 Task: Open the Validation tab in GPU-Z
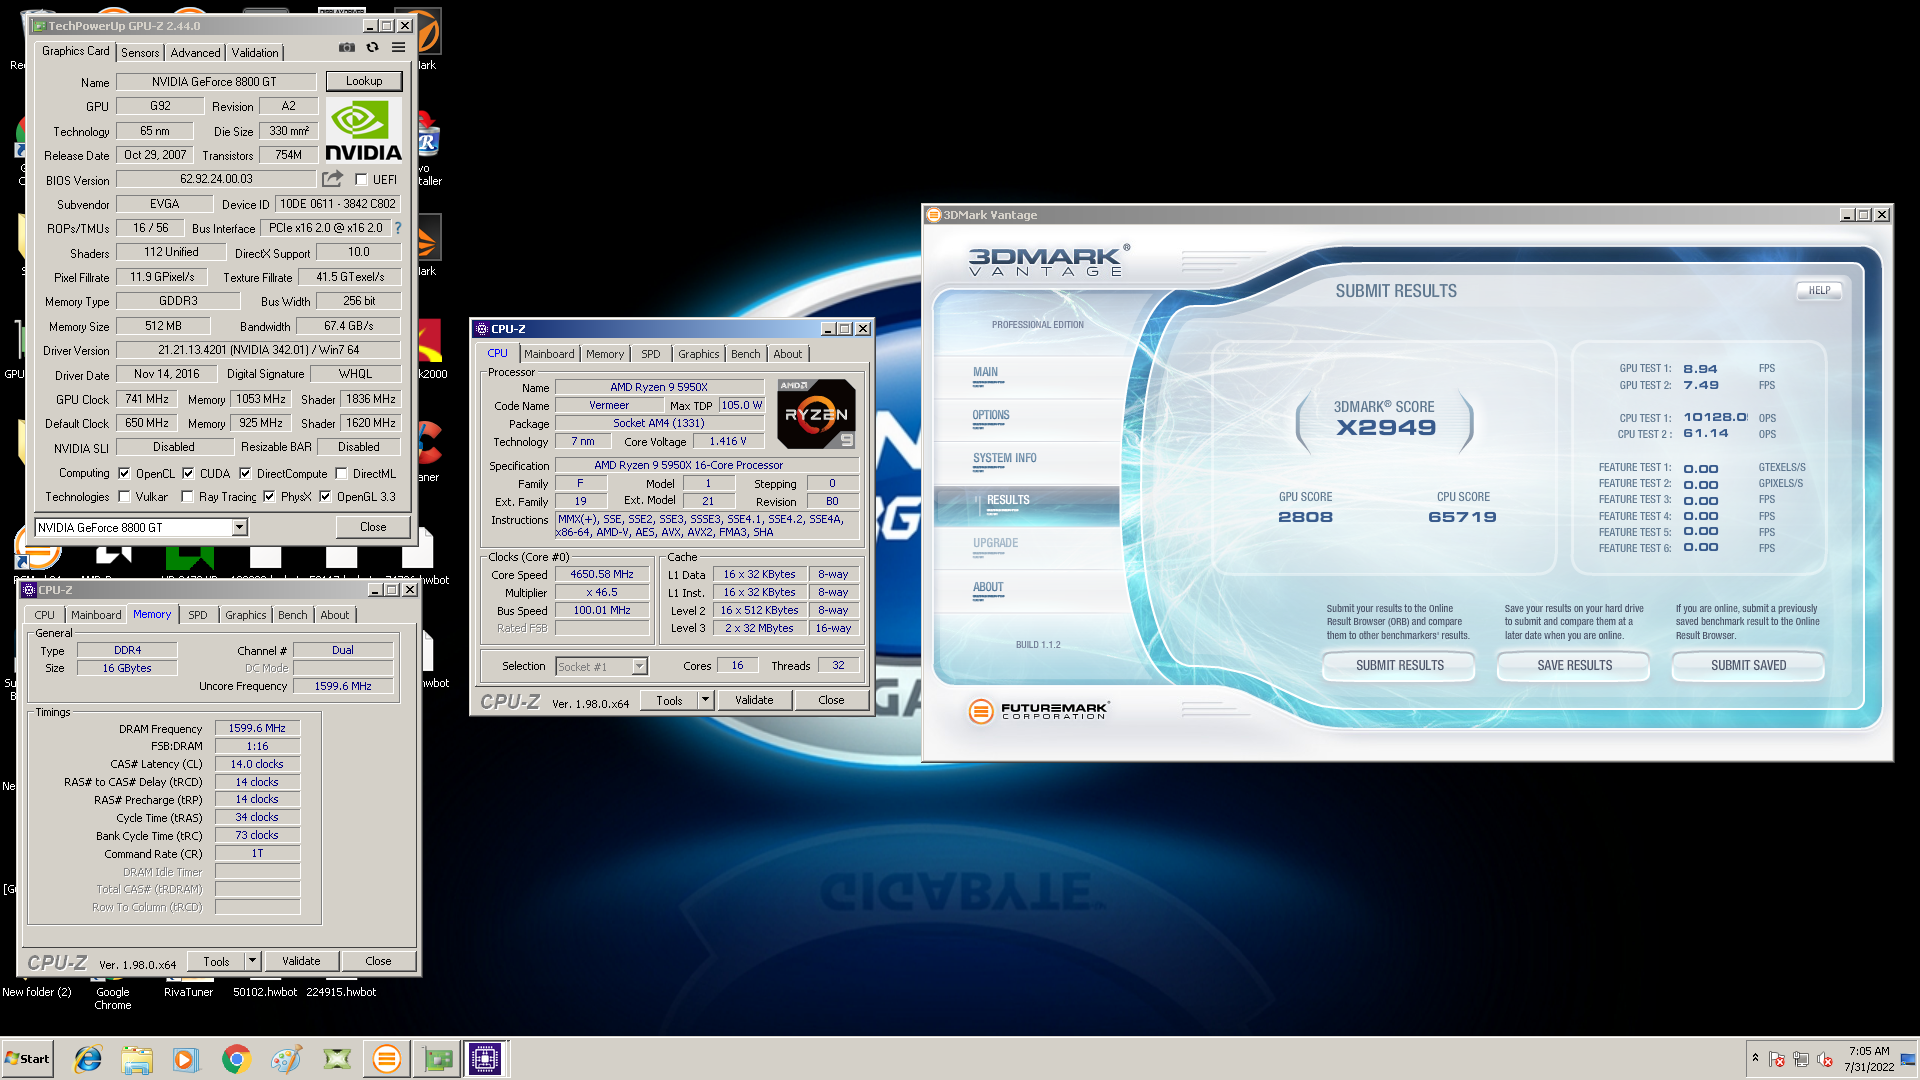(x=255, y=53)
